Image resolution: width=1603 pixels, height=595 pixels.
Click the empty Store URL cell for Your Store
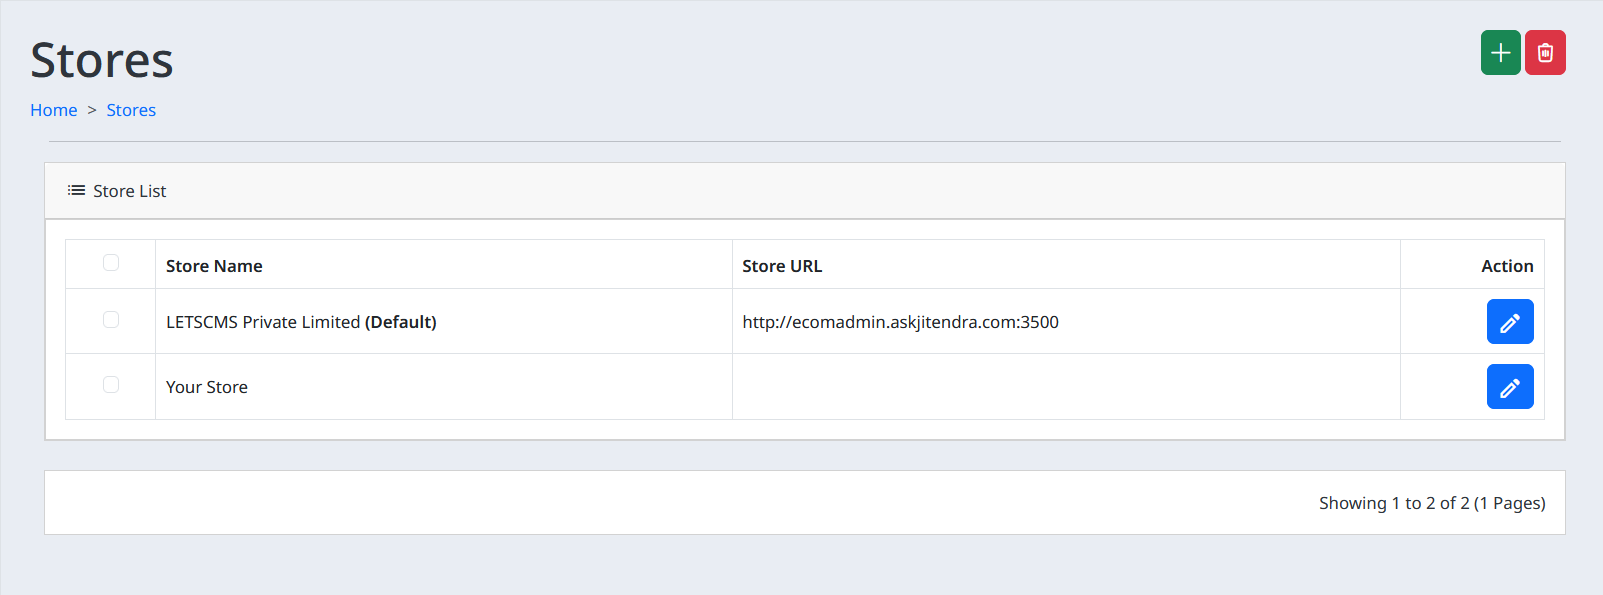coord(1065,387)
